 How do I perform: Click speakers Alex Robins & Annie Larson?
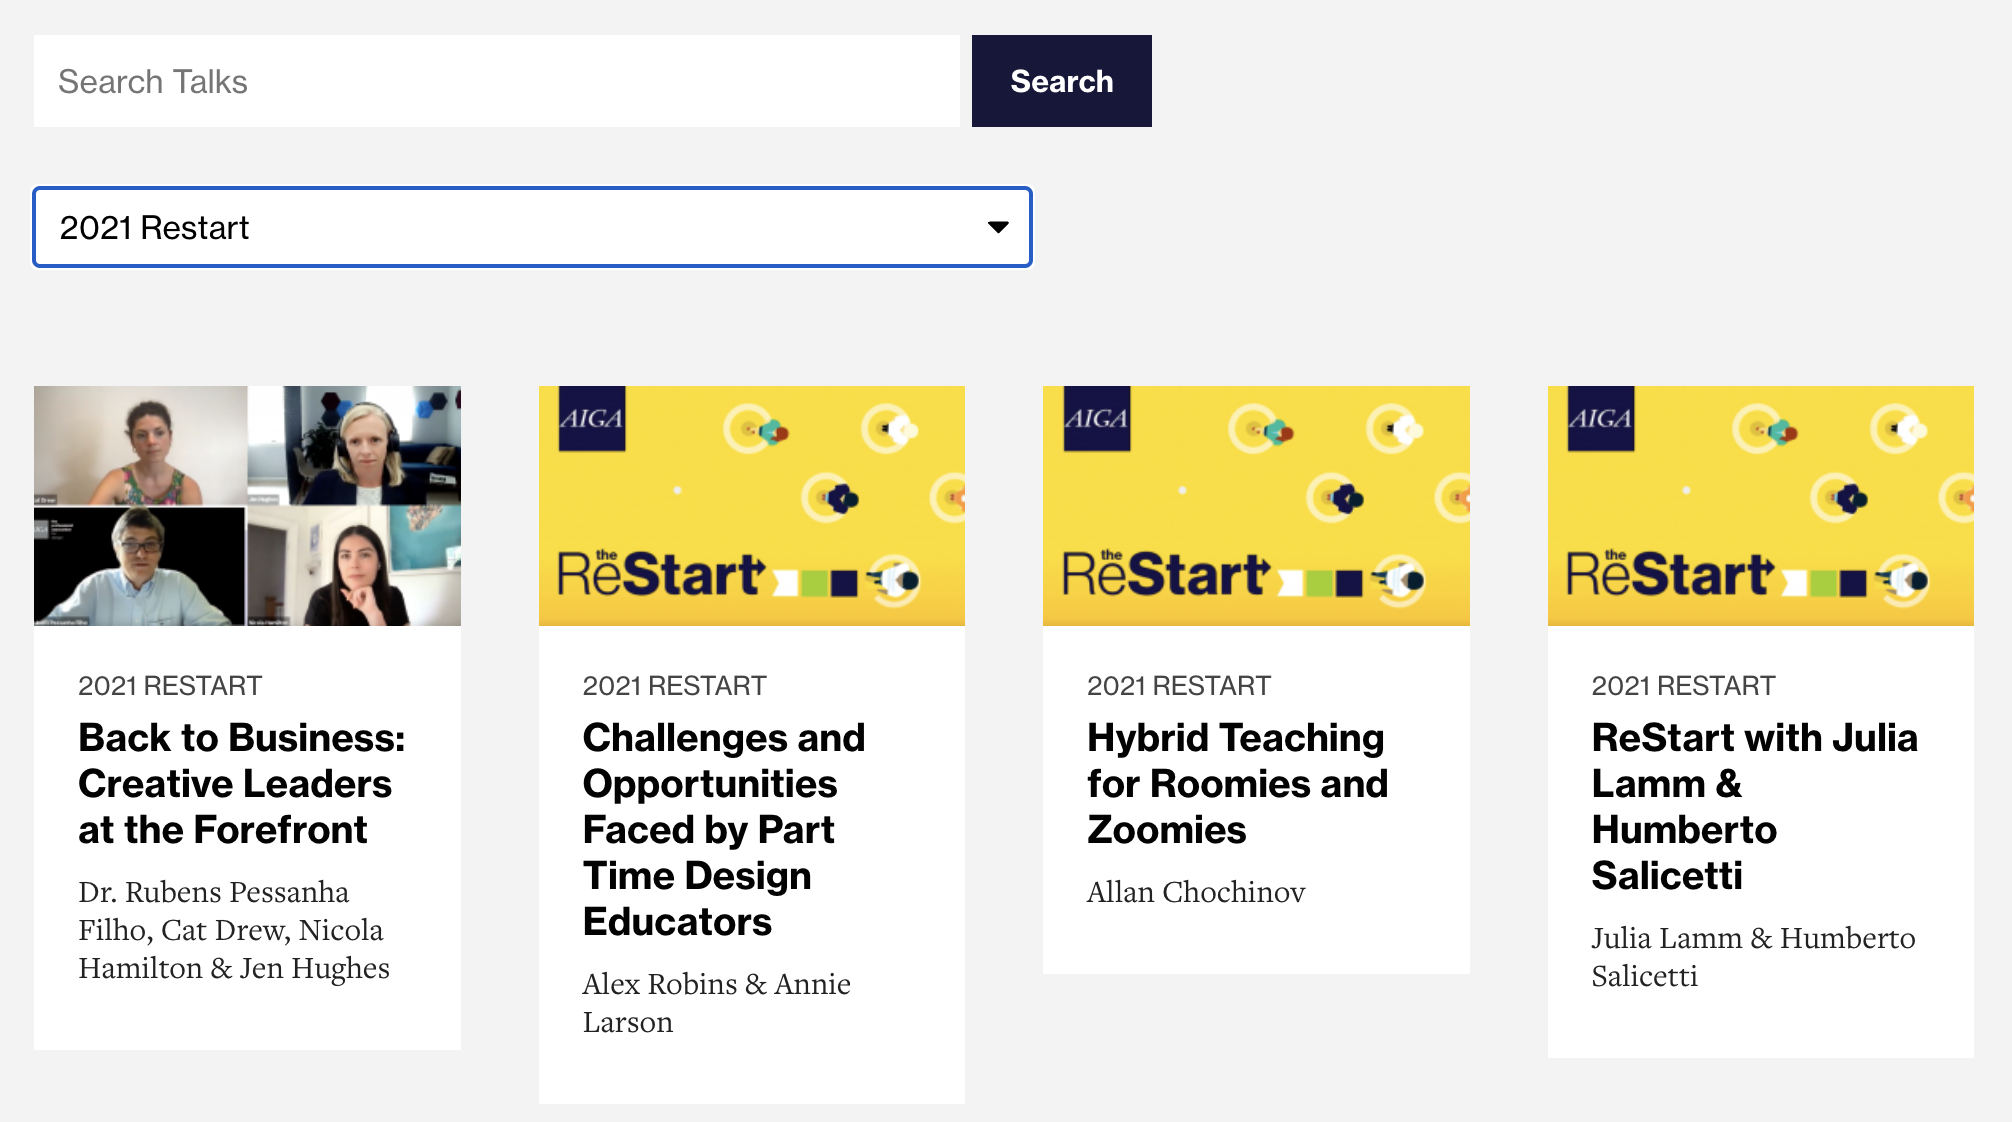click(716, 1003)
